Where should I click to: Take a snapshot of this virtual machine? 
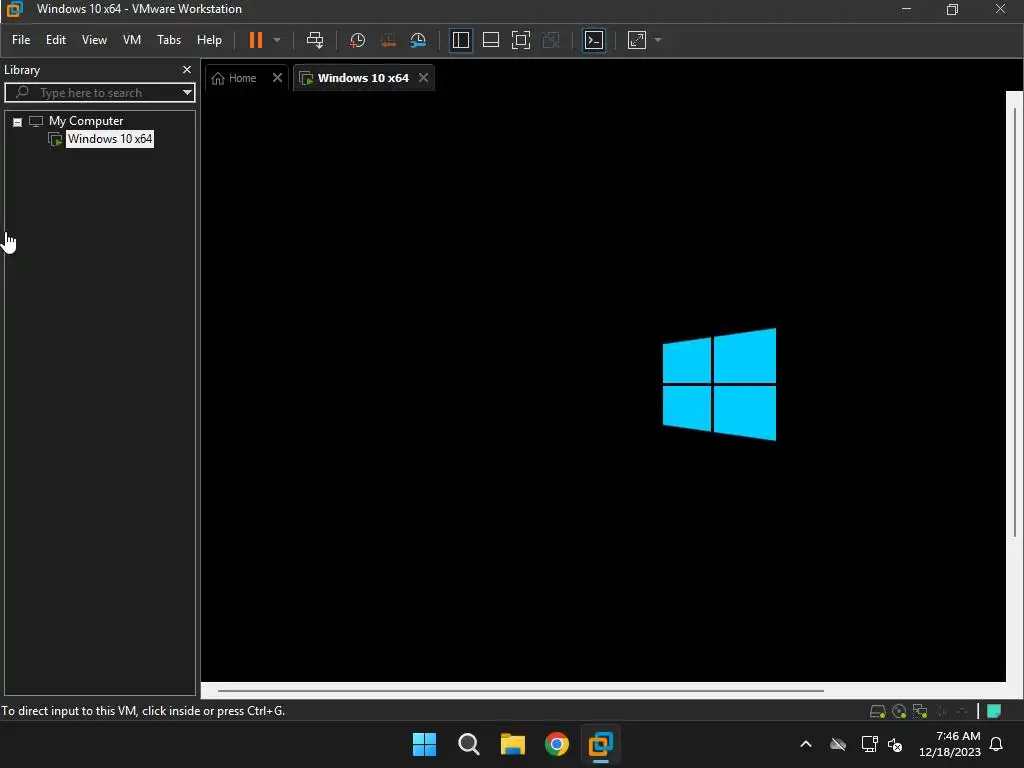pos(357,40)
